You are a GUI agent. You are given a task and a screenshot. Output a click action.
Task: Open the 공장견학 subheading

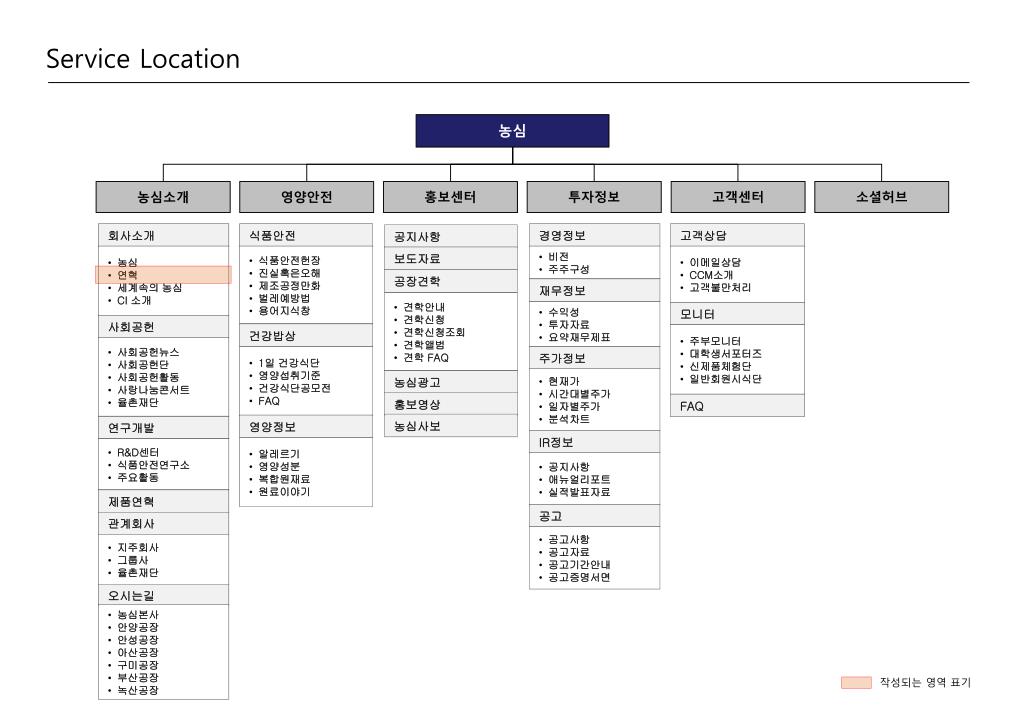[x=451, y=281]
